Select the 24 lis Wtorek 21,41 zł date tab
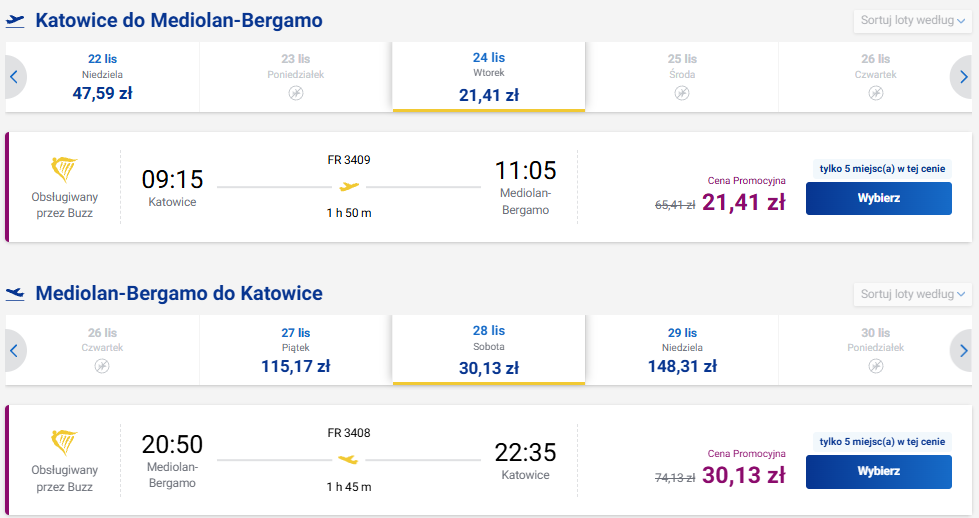 pyautogui.click(x=489, y=77)
